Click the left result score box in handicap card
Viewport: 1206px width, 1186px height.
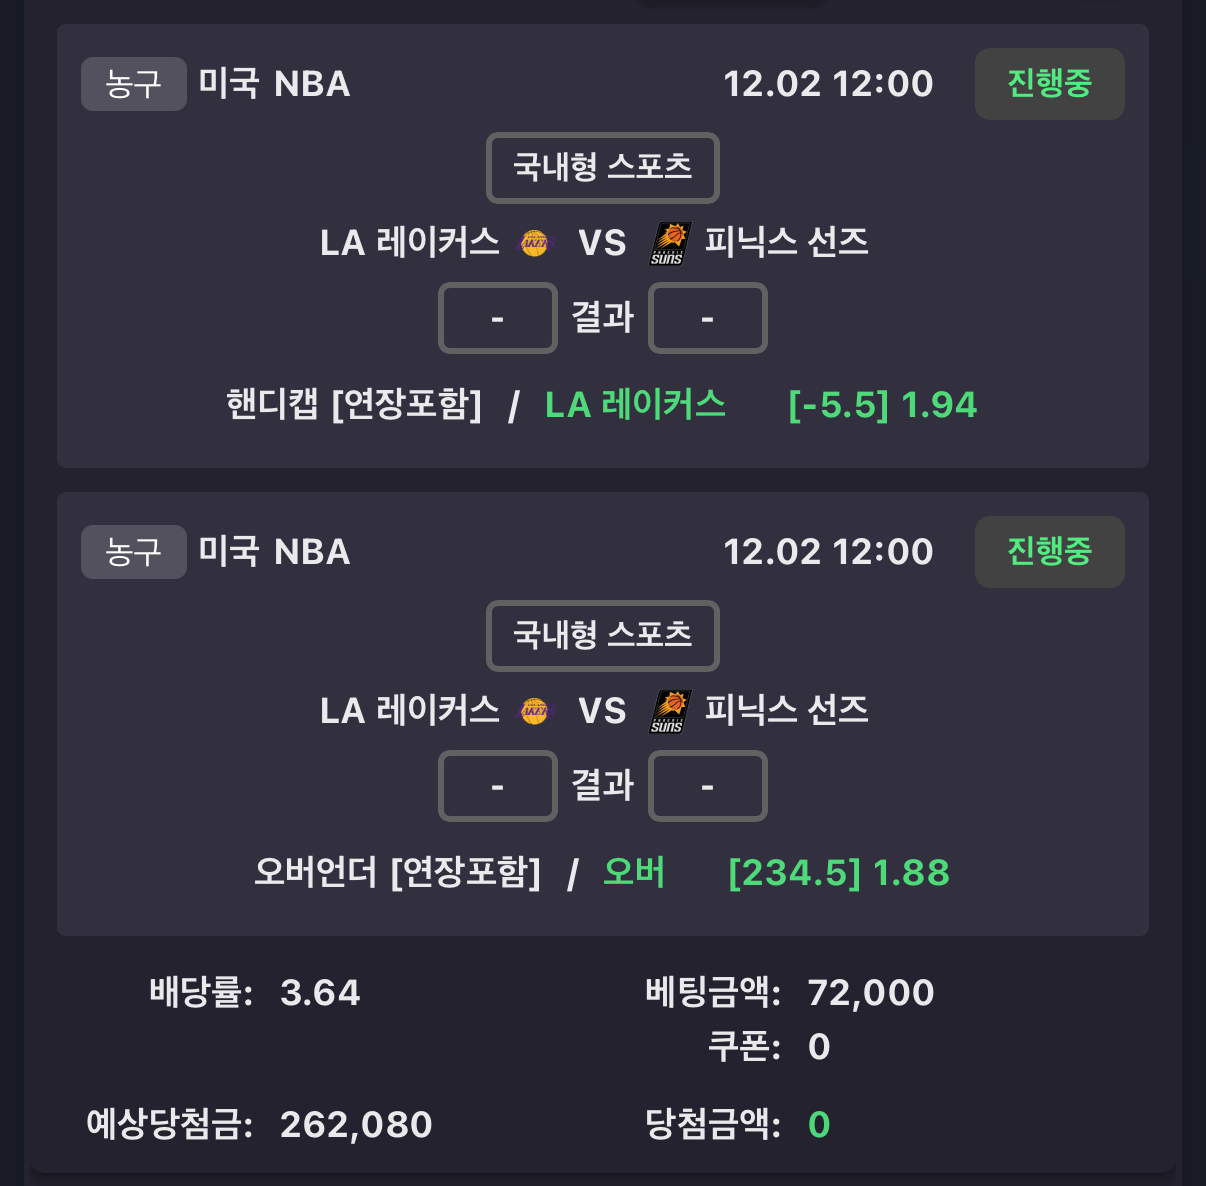[x=498, y=318]
